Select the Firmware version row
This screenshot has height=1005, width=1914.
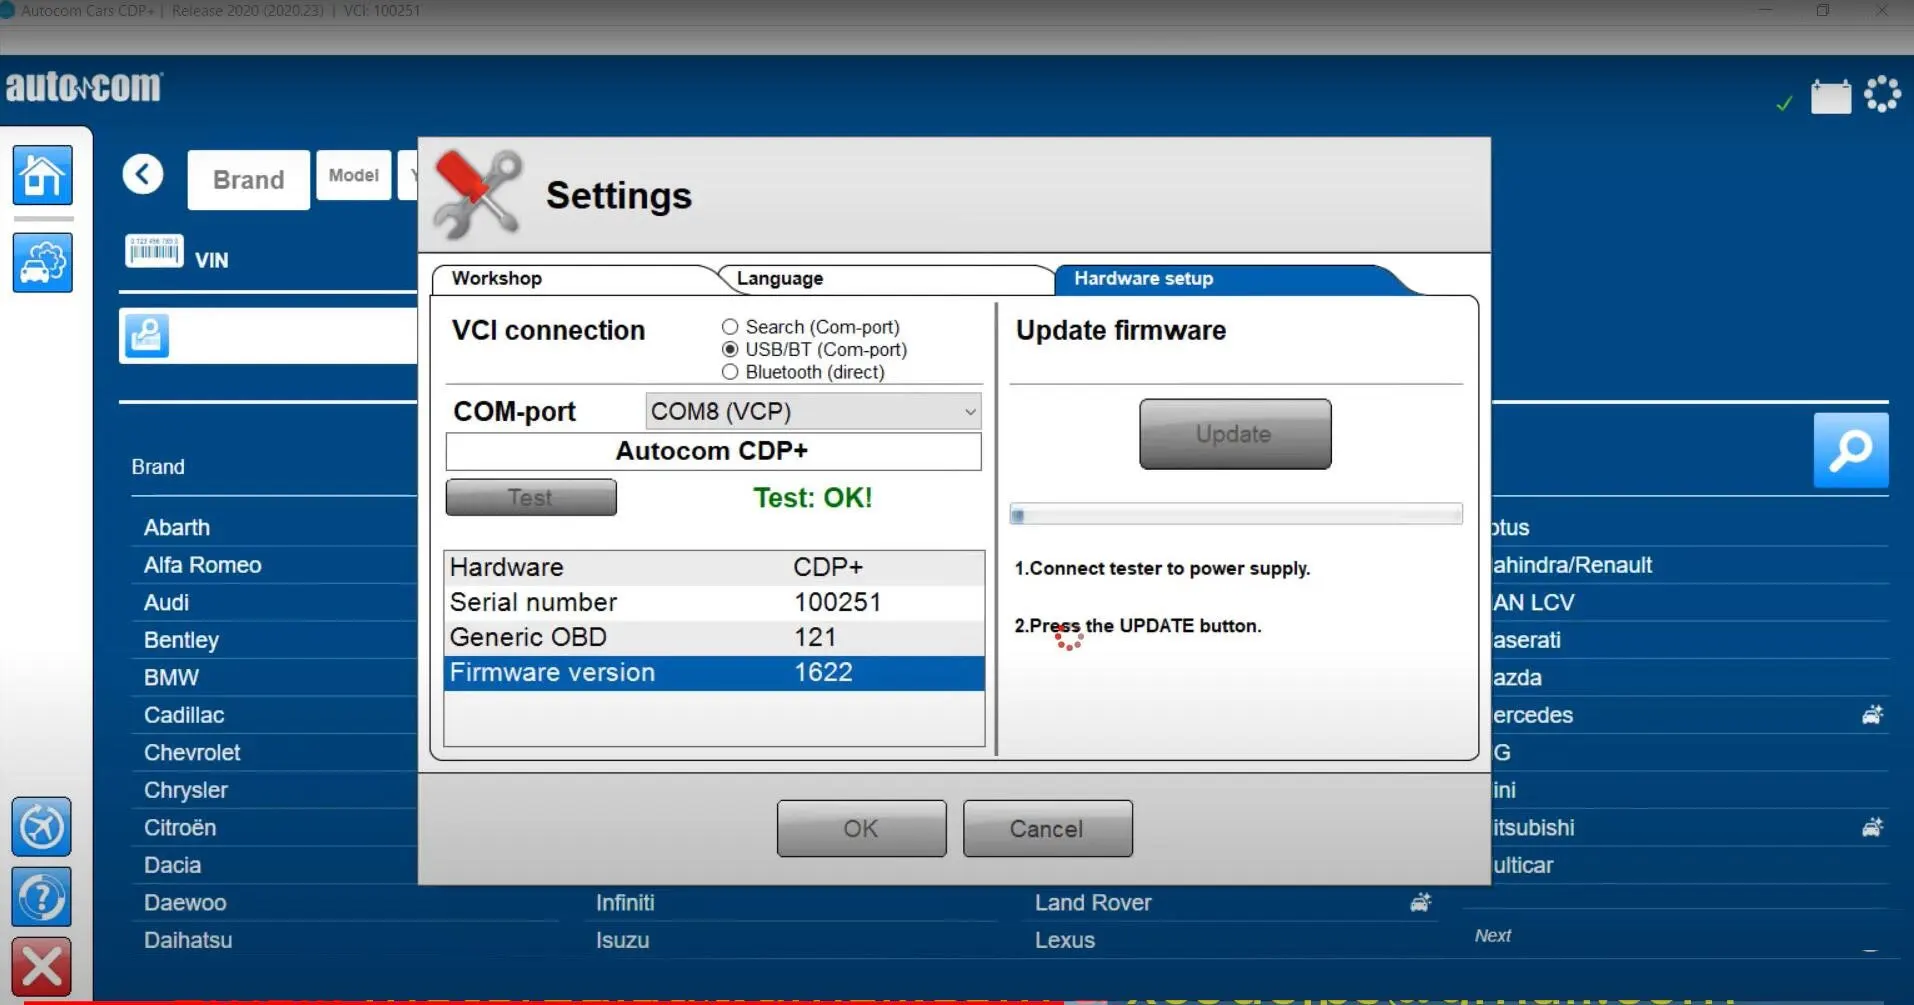714,673
